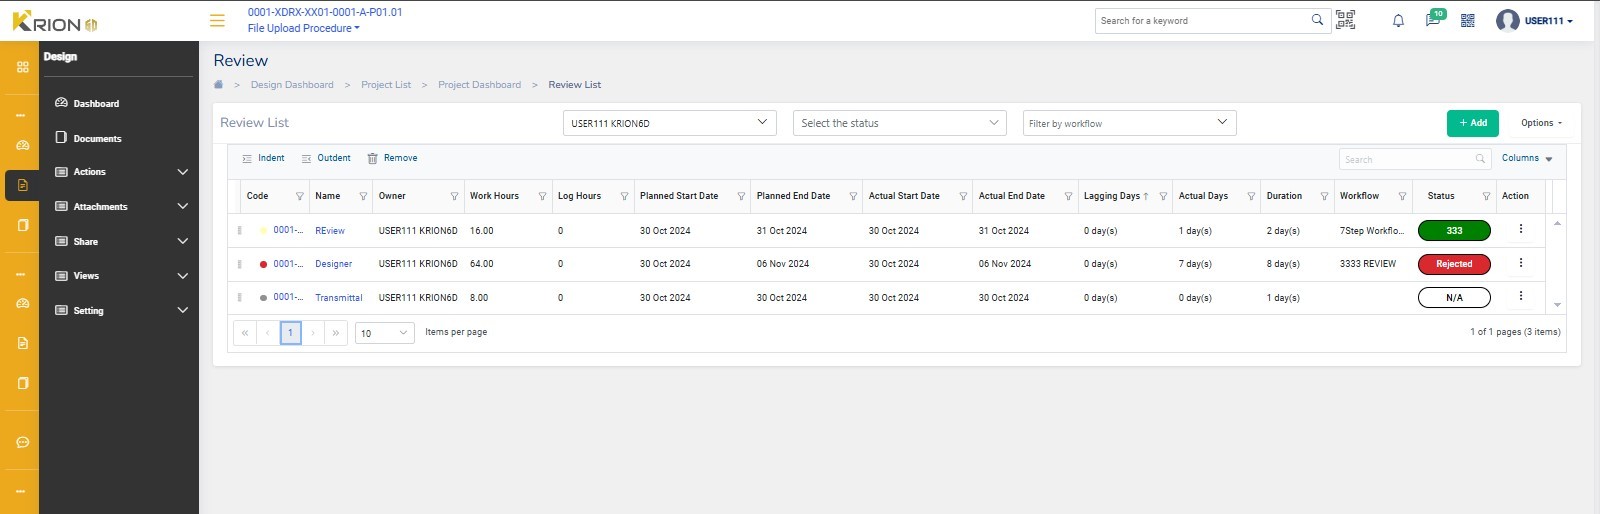The image size is (1600, 514).
Task: Click the Status column filter icon
Action: tap(1486, 197)
